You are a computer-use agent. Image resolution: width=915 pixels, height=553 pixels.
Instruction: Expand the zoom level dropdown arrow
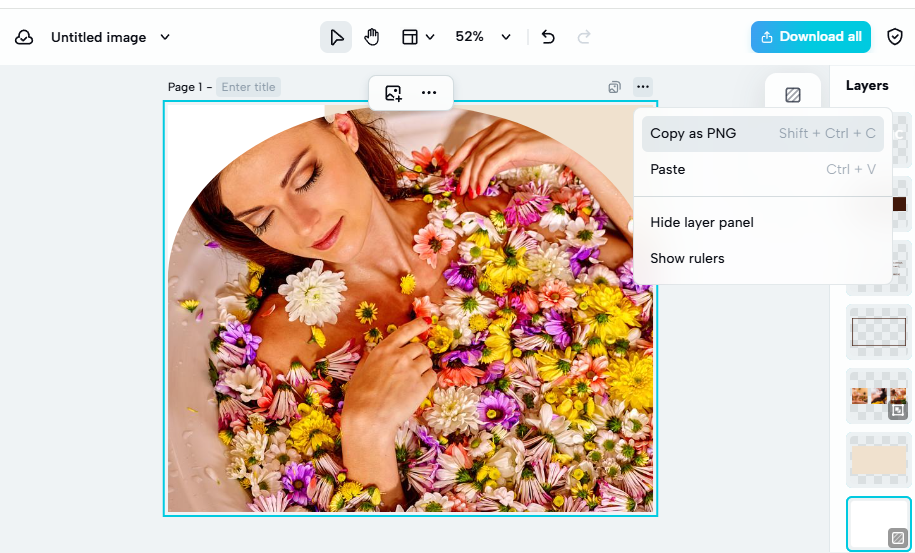tap(506, 37)
